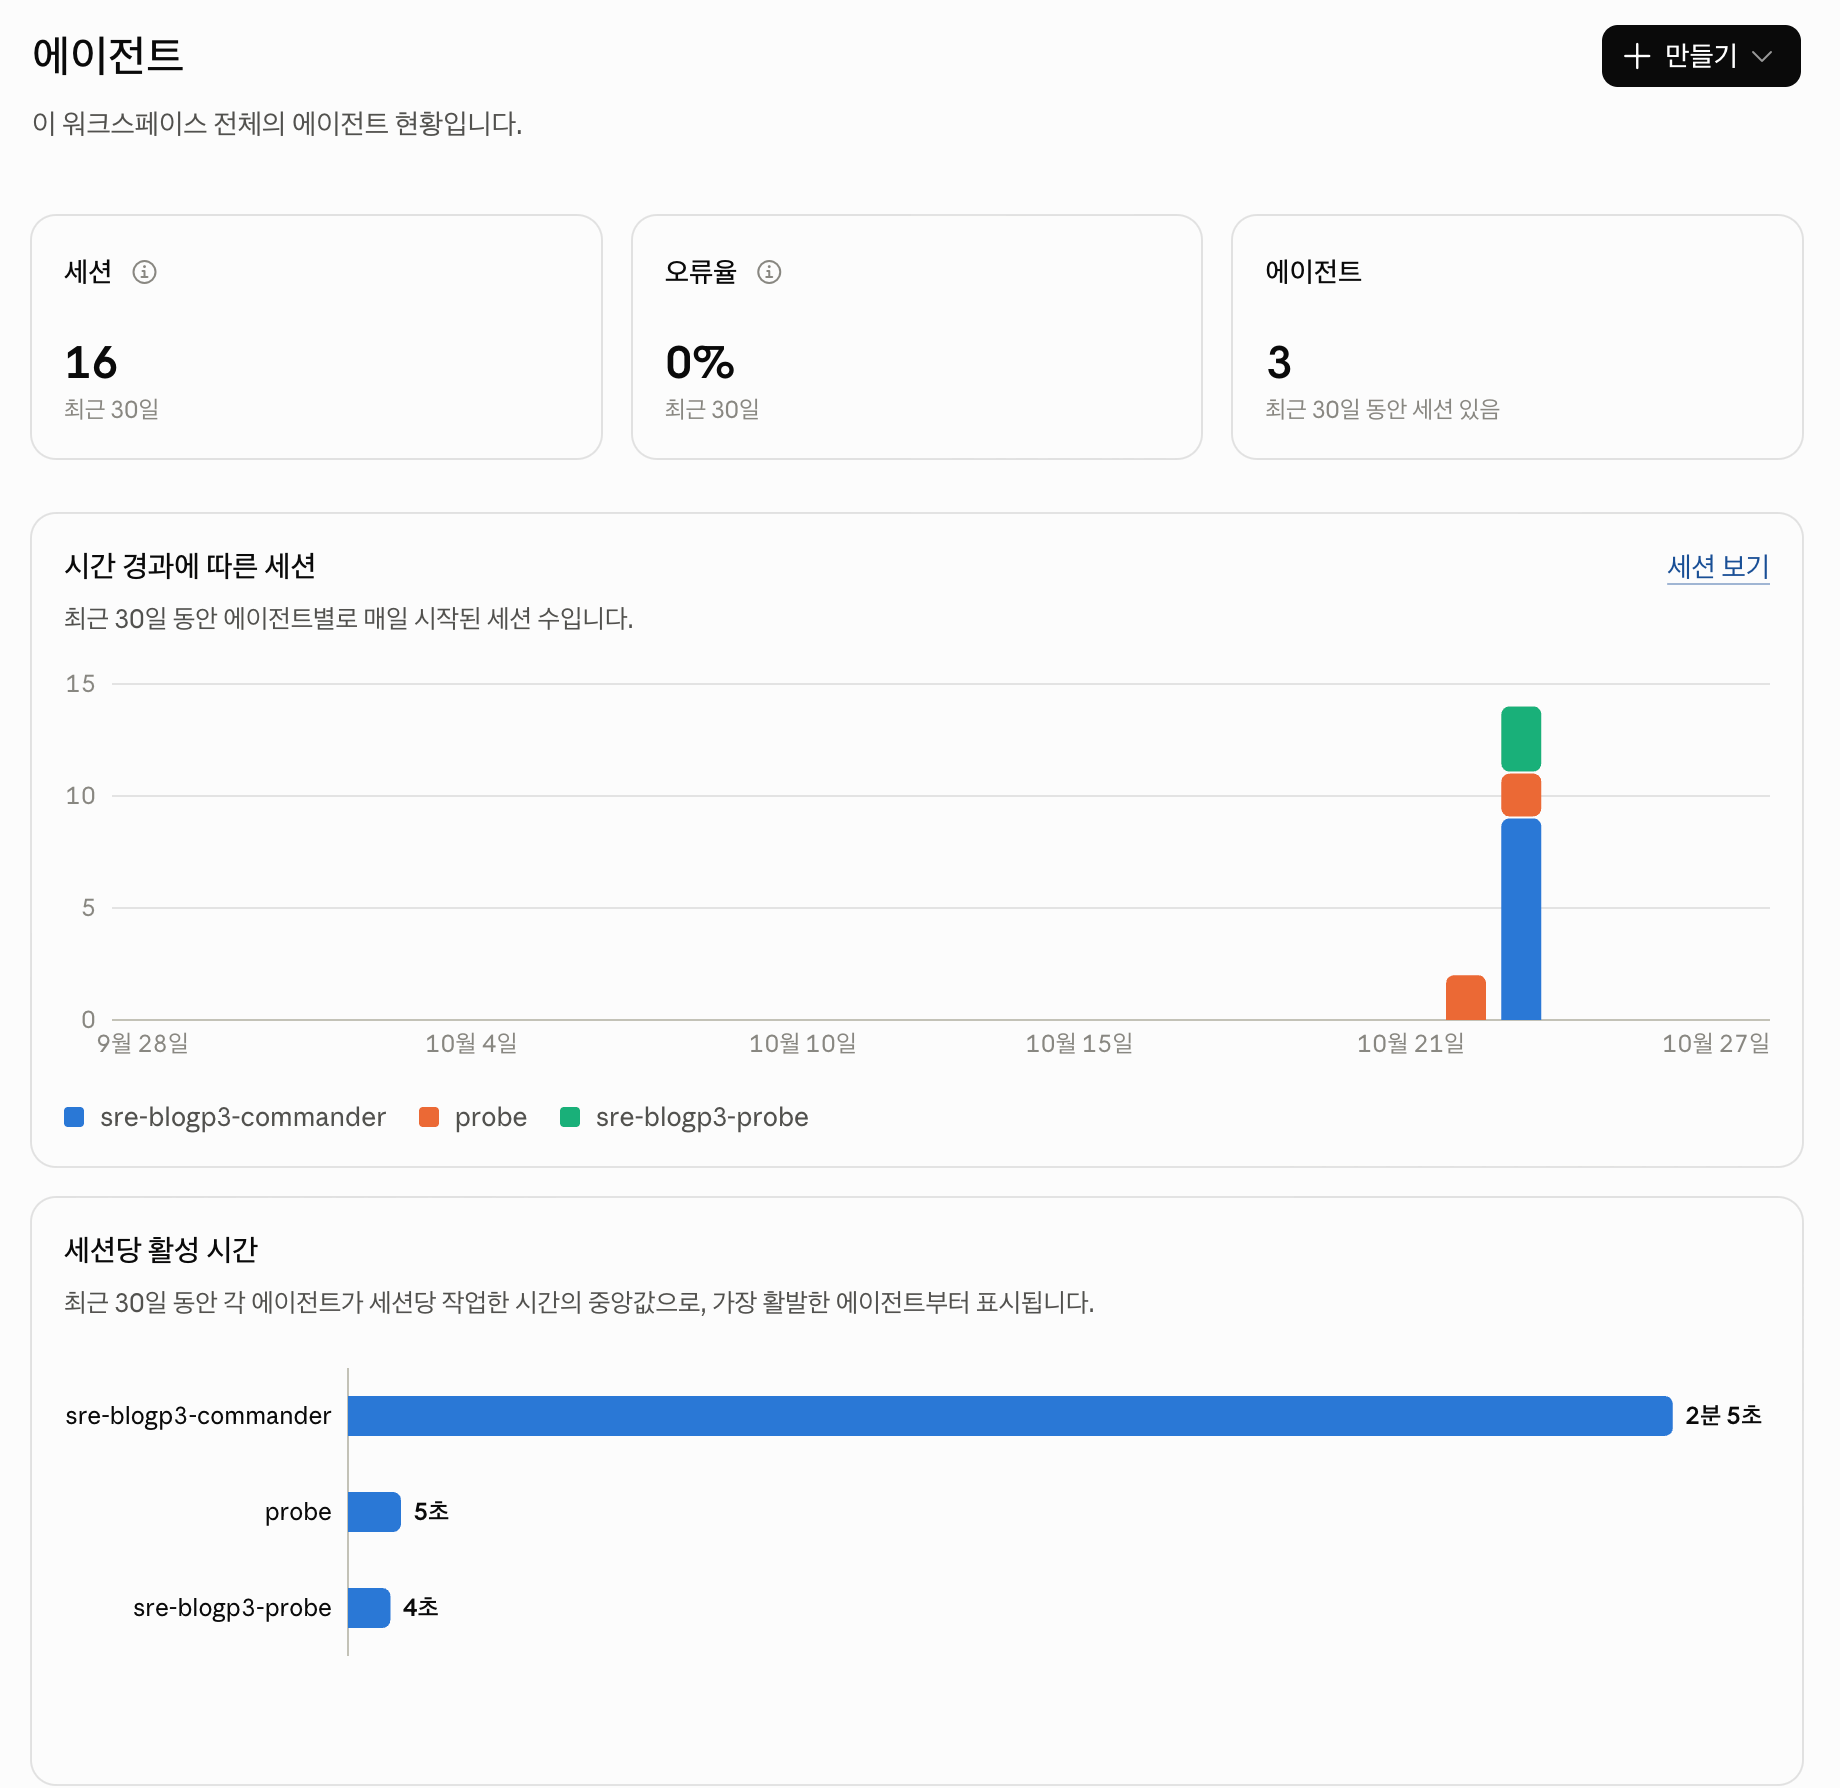Viewport: 1840px width, 1788px height.
Task: Click the sre-blogp3-commander row label in bar chart
Action: pyautogui.click(x=198, y=1416)
